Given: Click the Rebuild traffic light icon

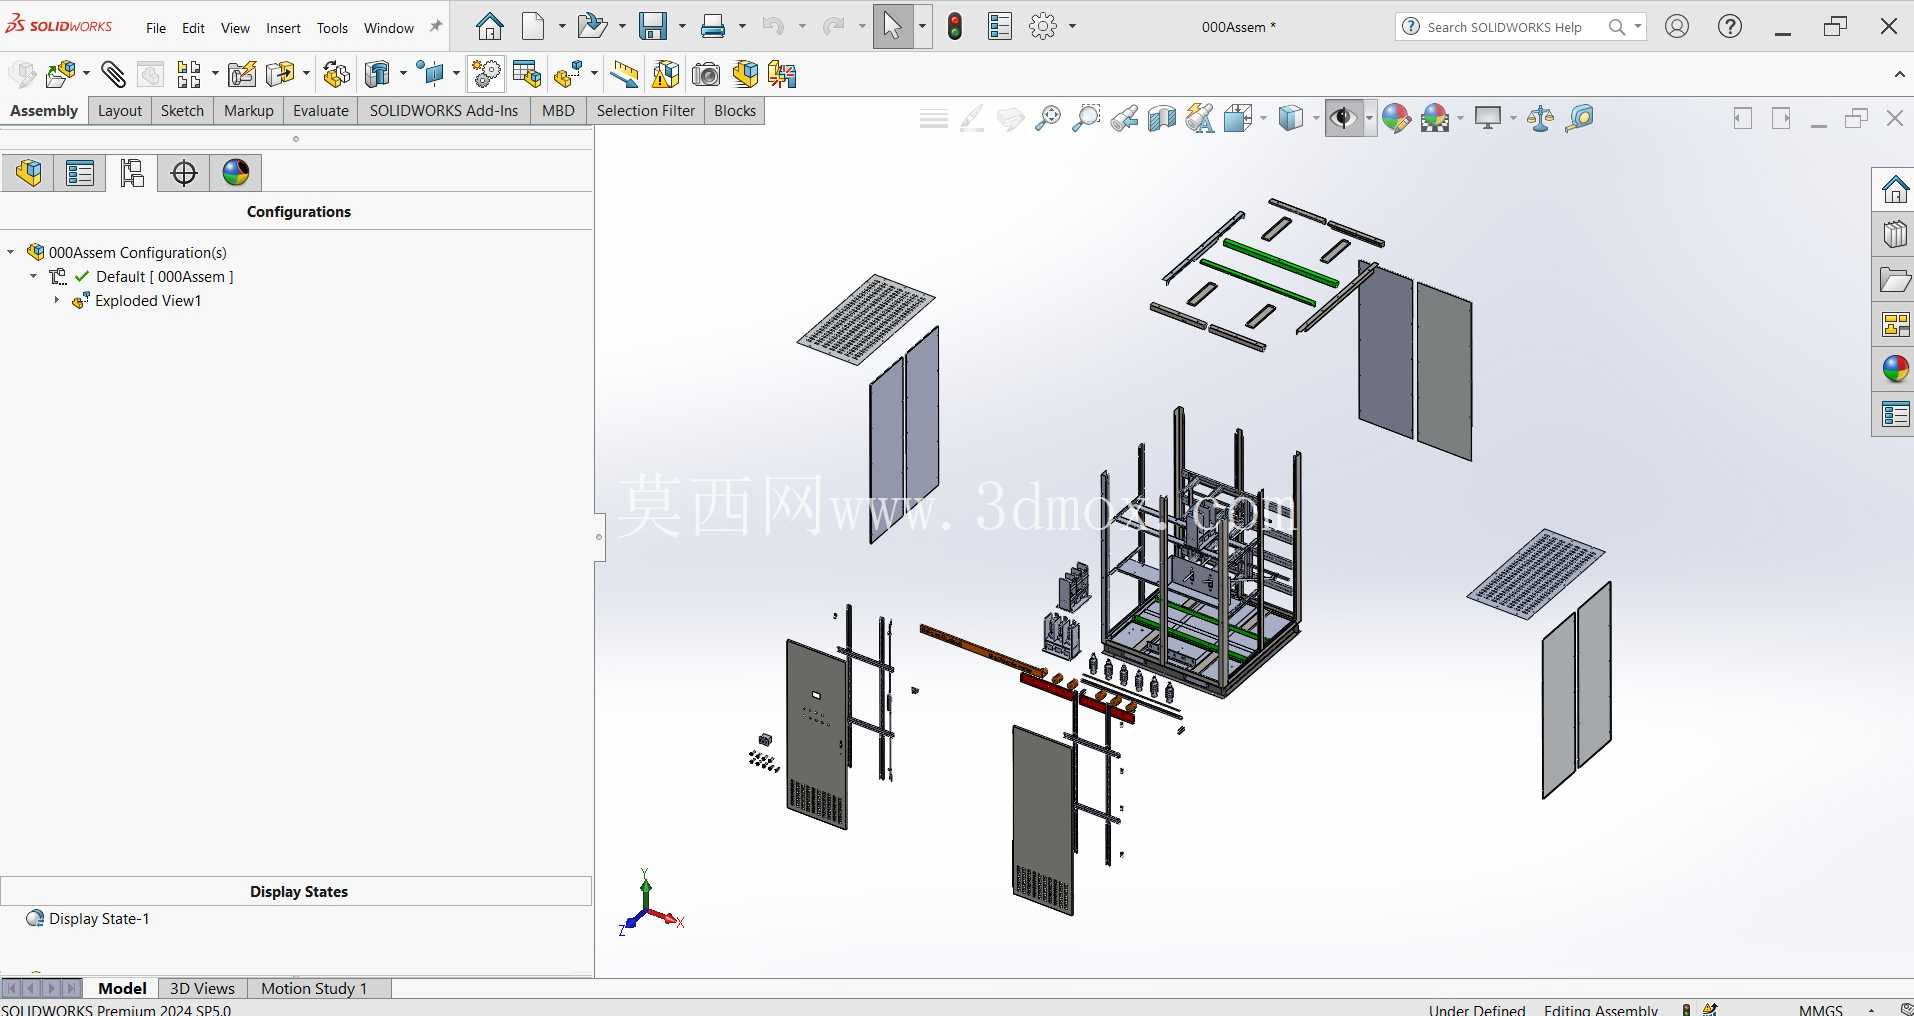Looking at the screenshot, I should (955, 26).
